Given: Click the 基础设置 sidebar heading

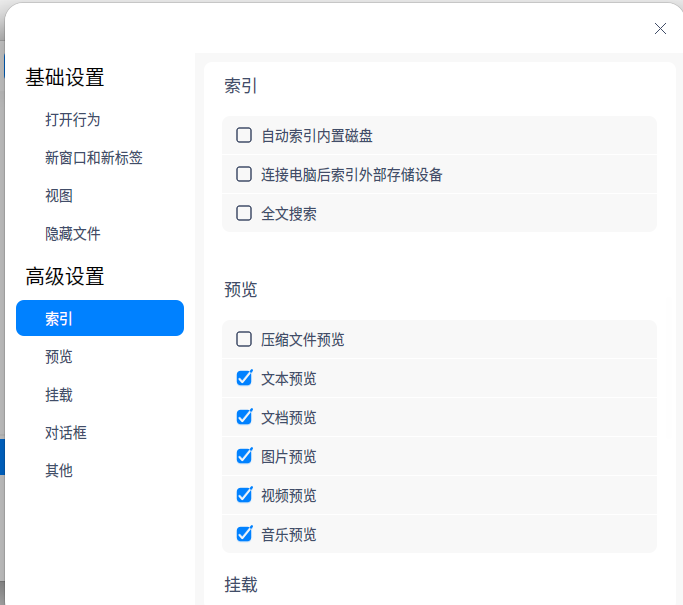Looking at the screenshot, I should tap(65, 78).
